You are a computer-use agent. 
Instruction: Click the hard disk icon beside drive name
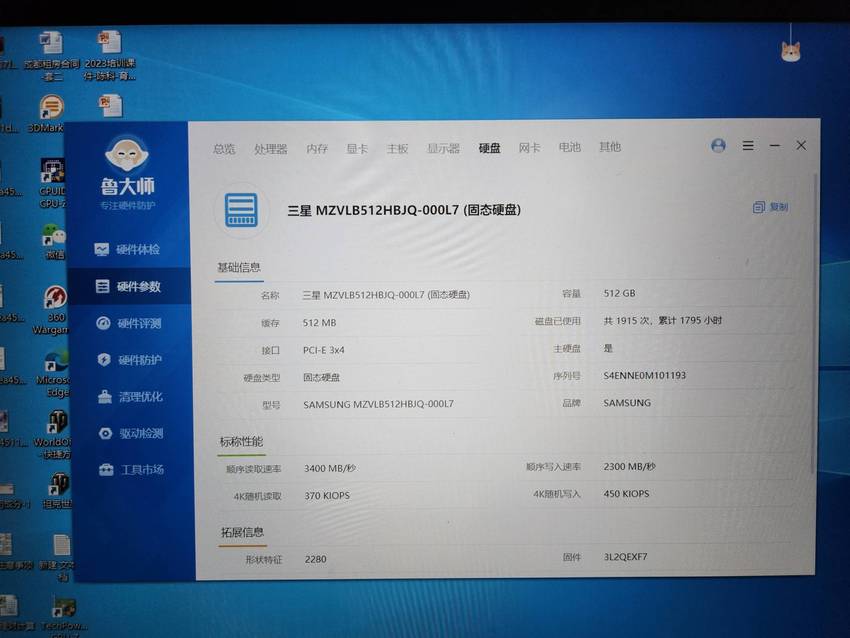click(x=241, y=210)
